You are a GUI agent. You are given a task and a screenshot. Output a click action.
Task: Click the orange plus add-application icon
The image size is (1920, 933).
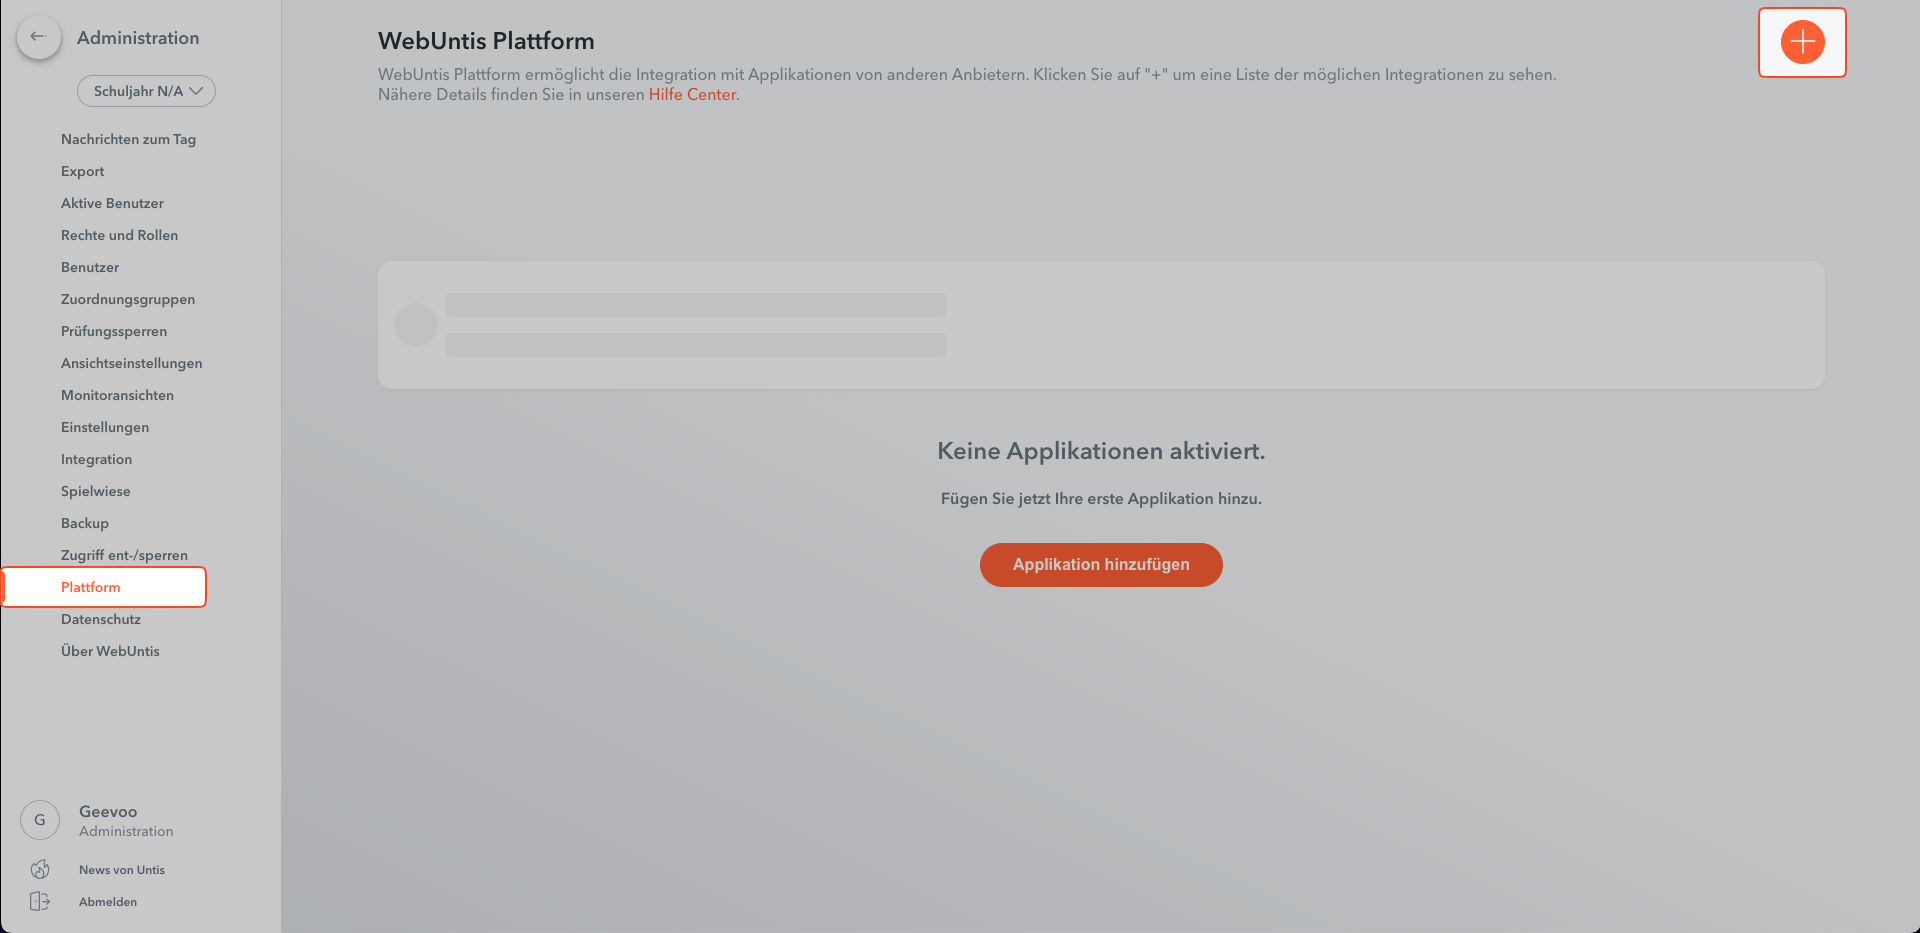1802,42
